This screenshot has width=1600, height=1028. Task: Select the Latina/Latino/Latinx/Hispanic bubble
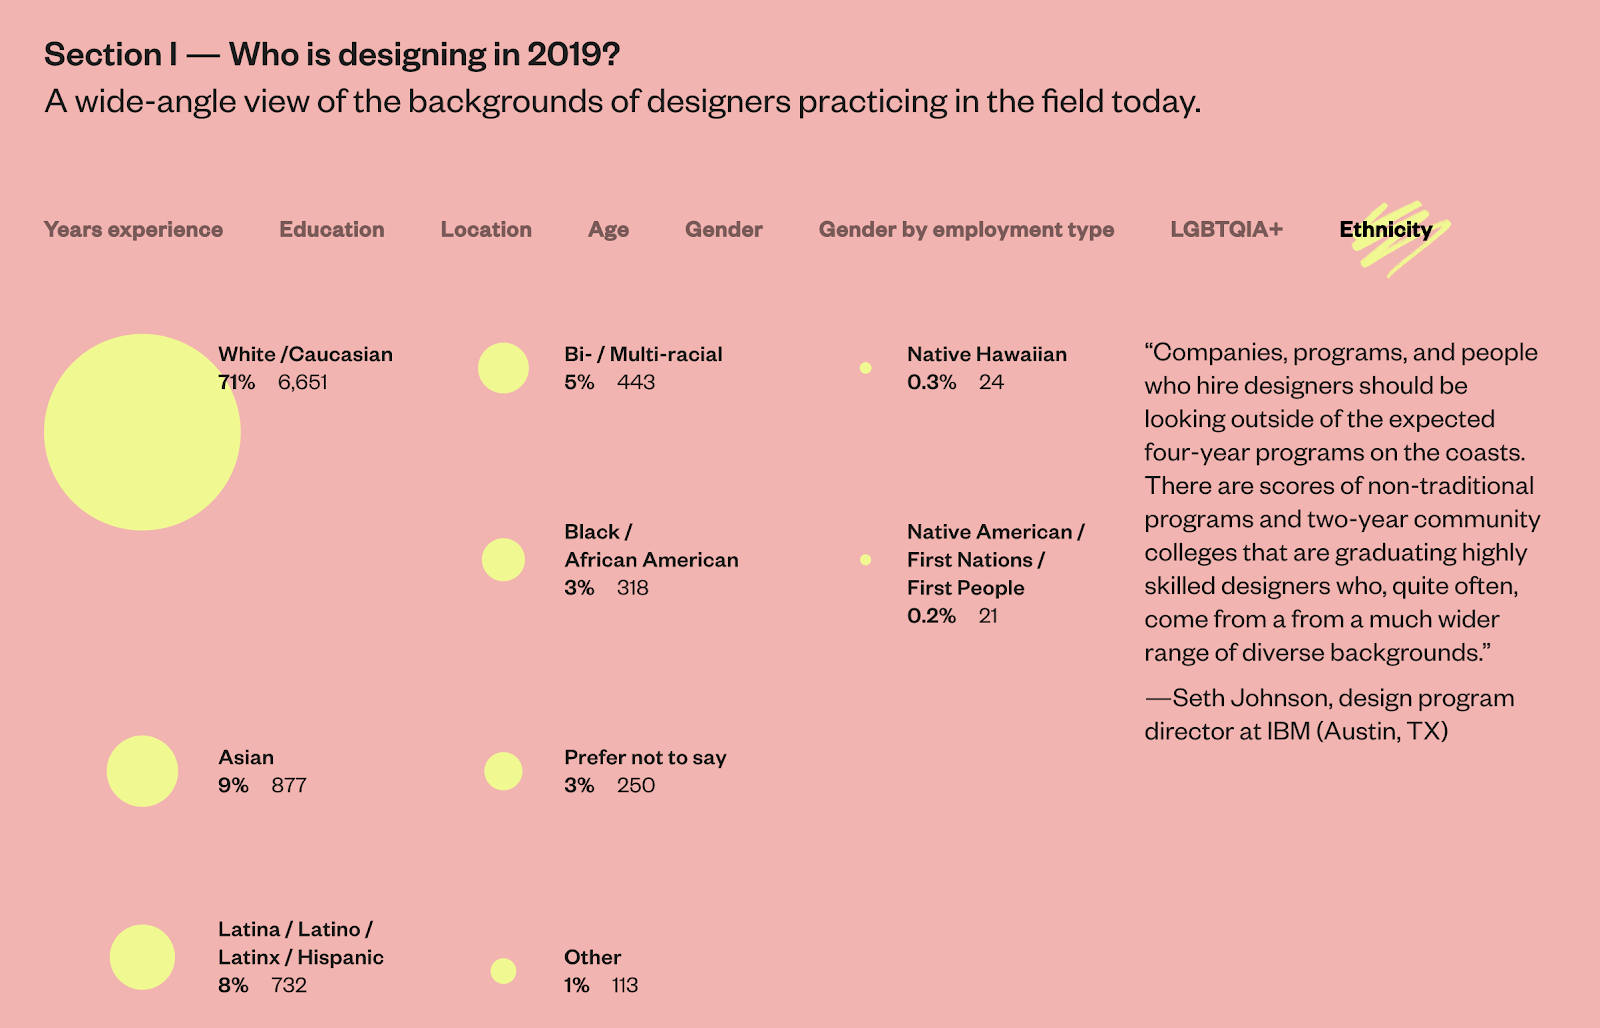142,957
